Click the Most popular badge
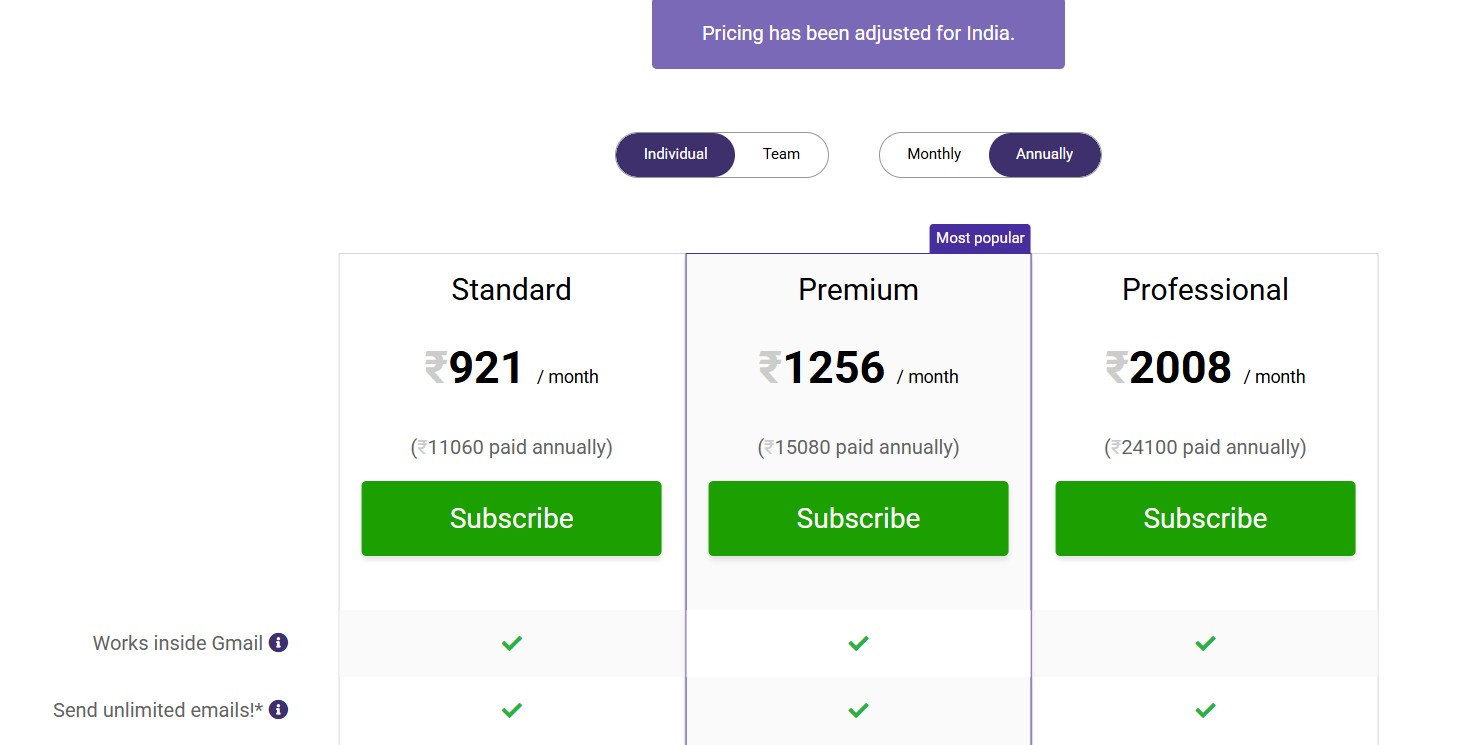Screen dimensions: 1462x745 (x=979, y=238)
